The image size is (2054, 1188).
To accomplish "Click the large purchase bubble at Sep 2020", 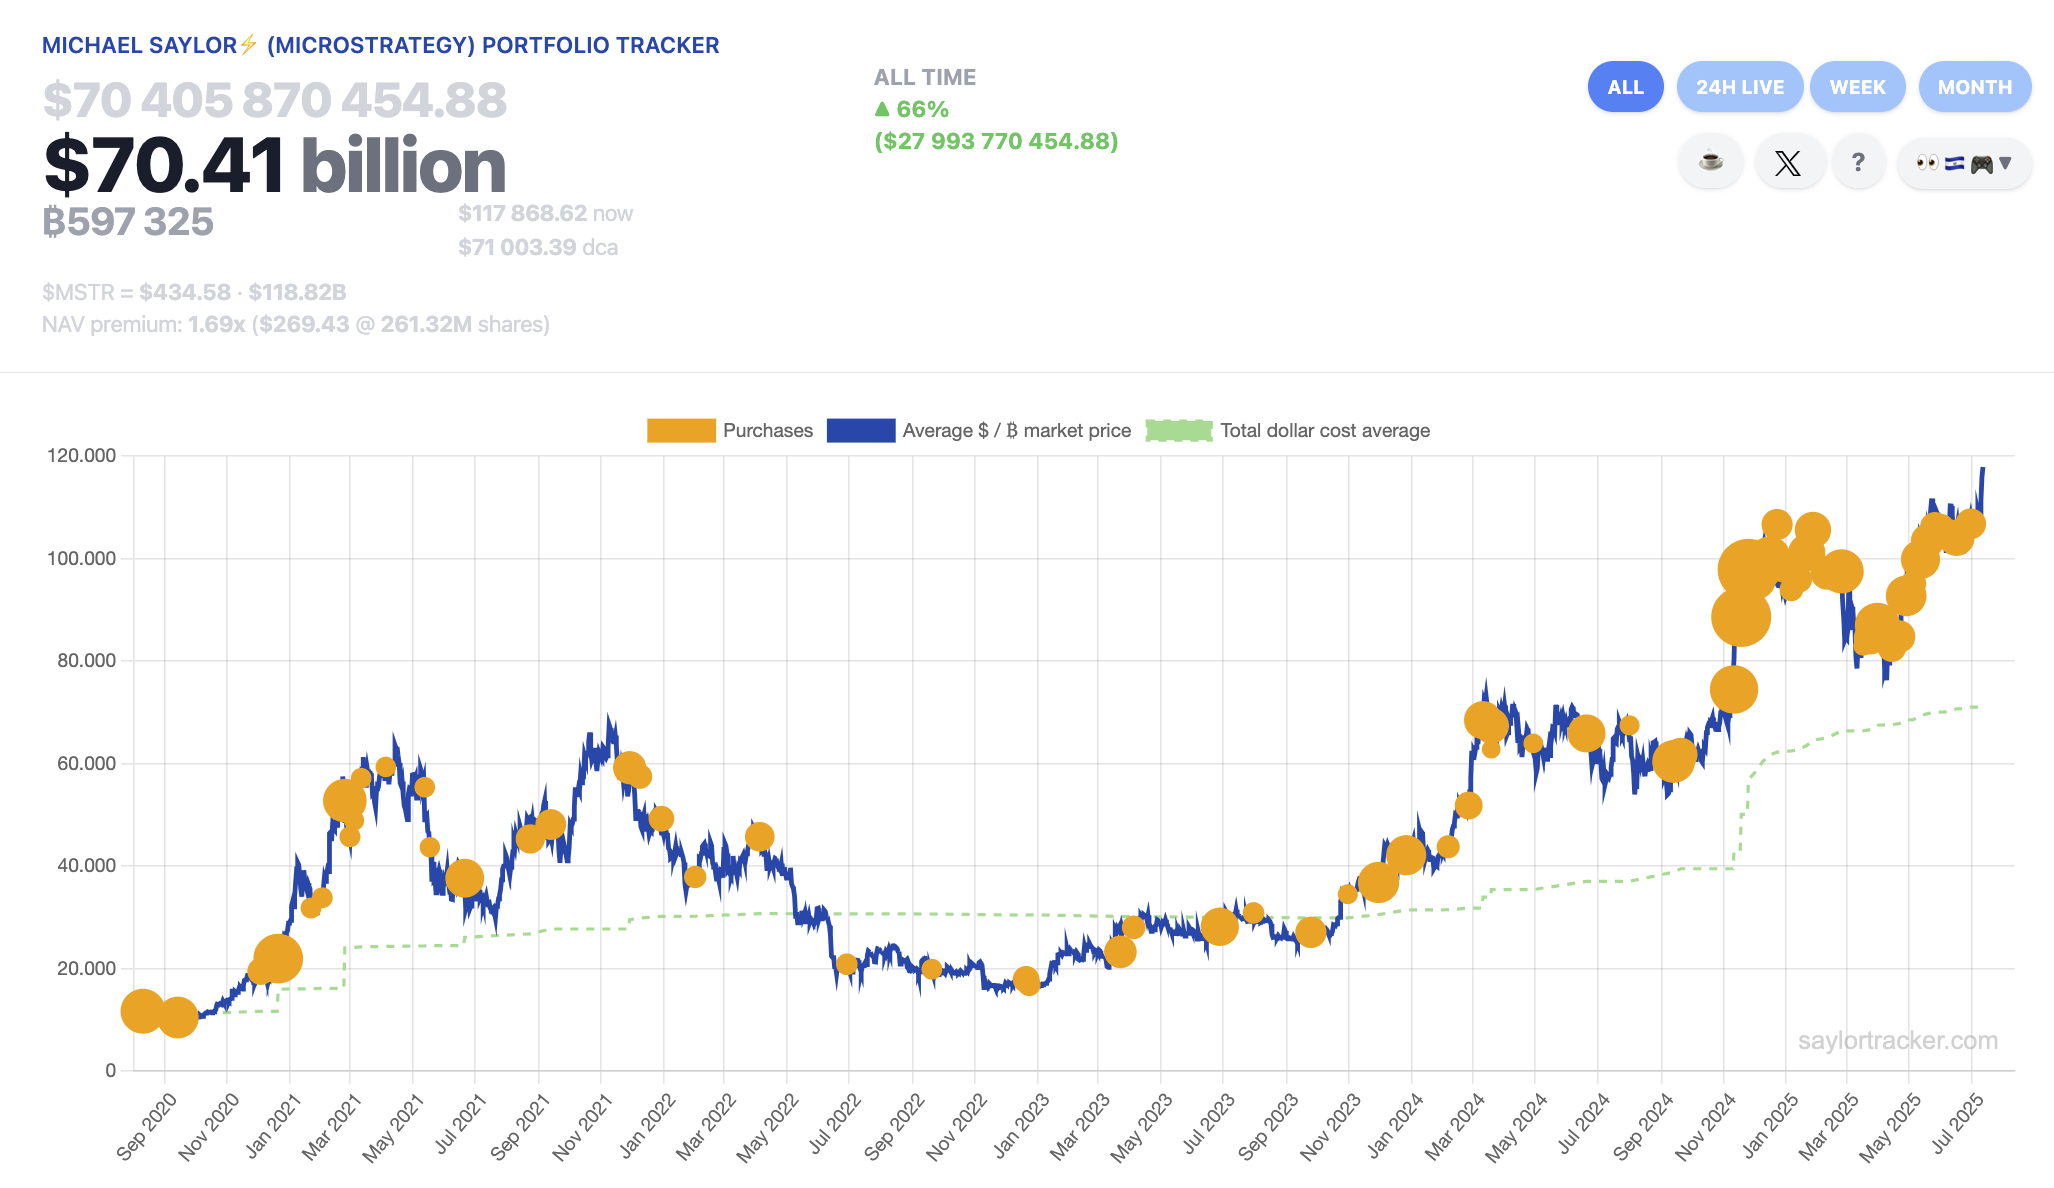I will (x=142, y=1011).
